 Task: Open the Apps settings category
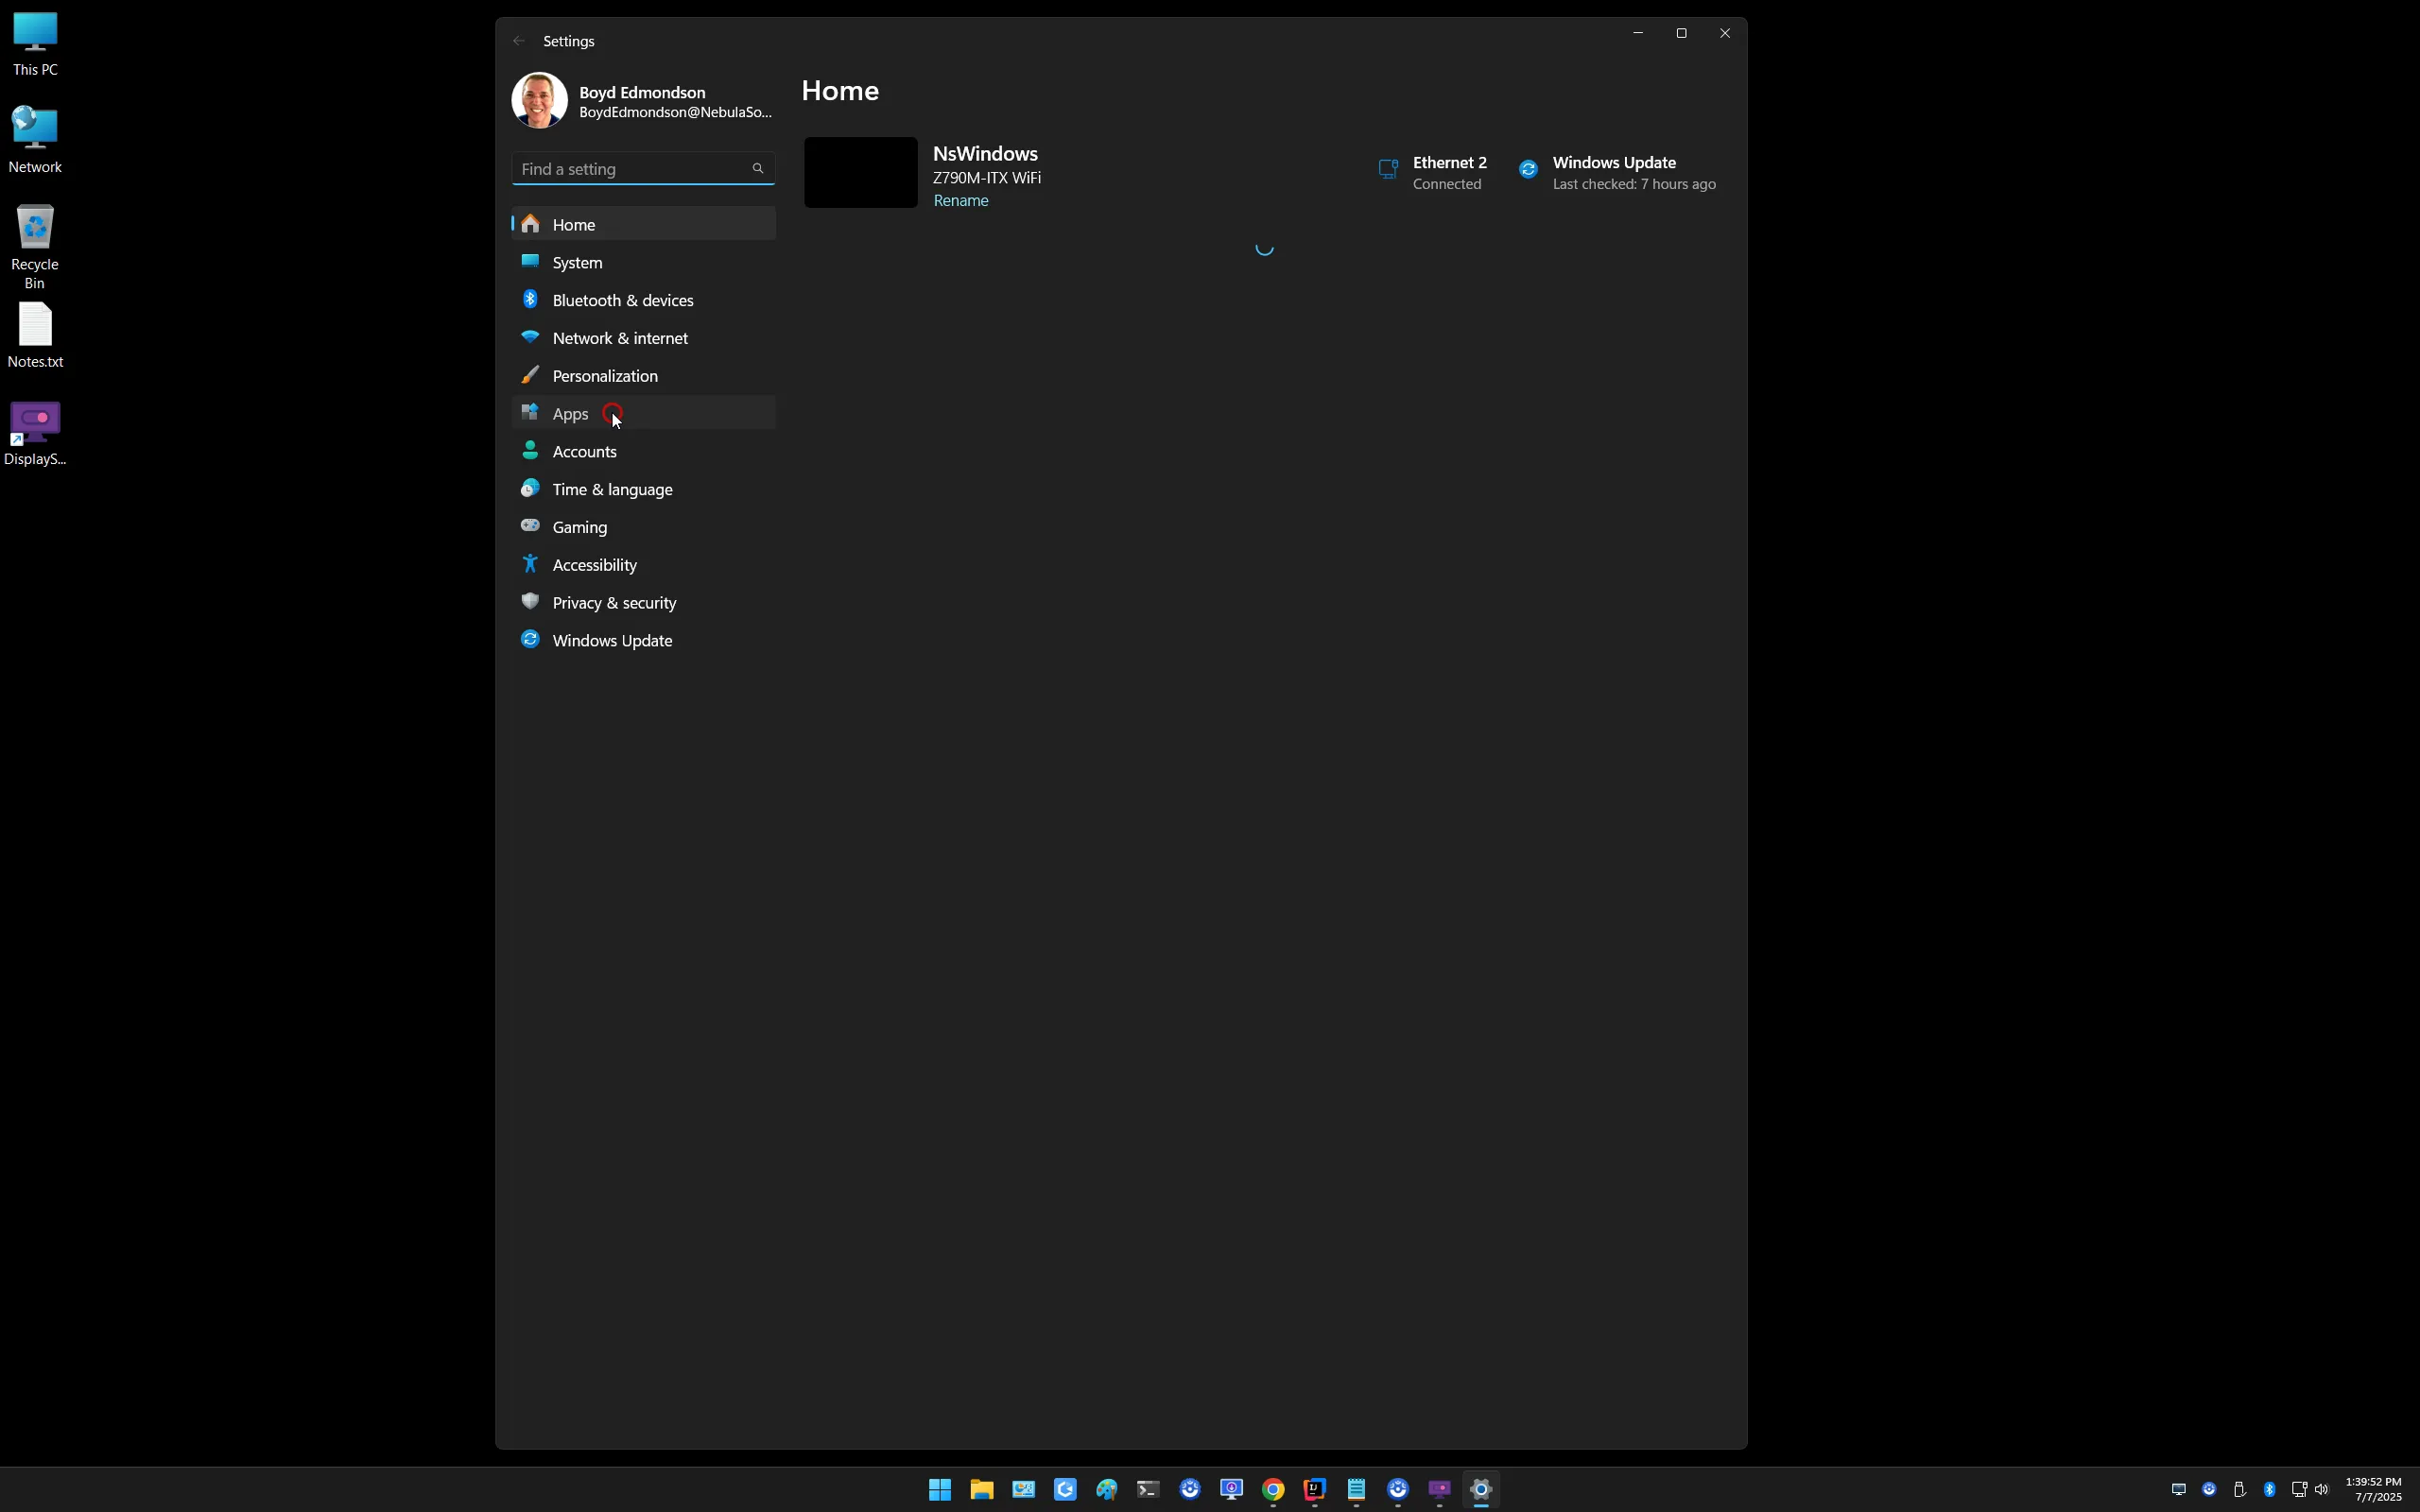click(643, 413)
